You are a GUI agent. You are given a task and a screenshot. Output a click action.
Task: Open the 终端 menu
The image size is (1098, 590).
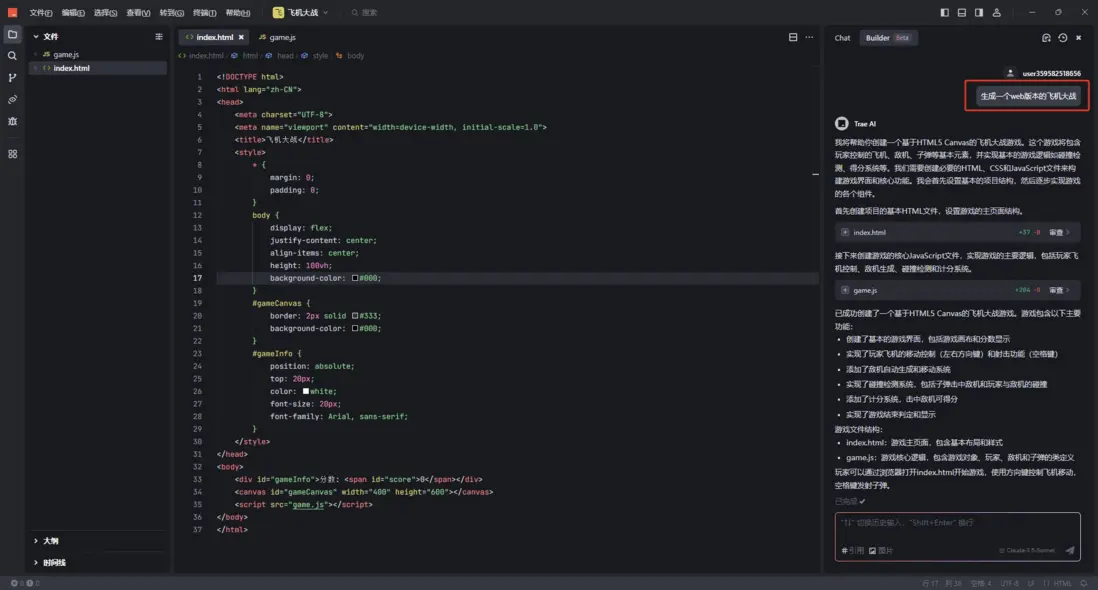coord(204,13)
